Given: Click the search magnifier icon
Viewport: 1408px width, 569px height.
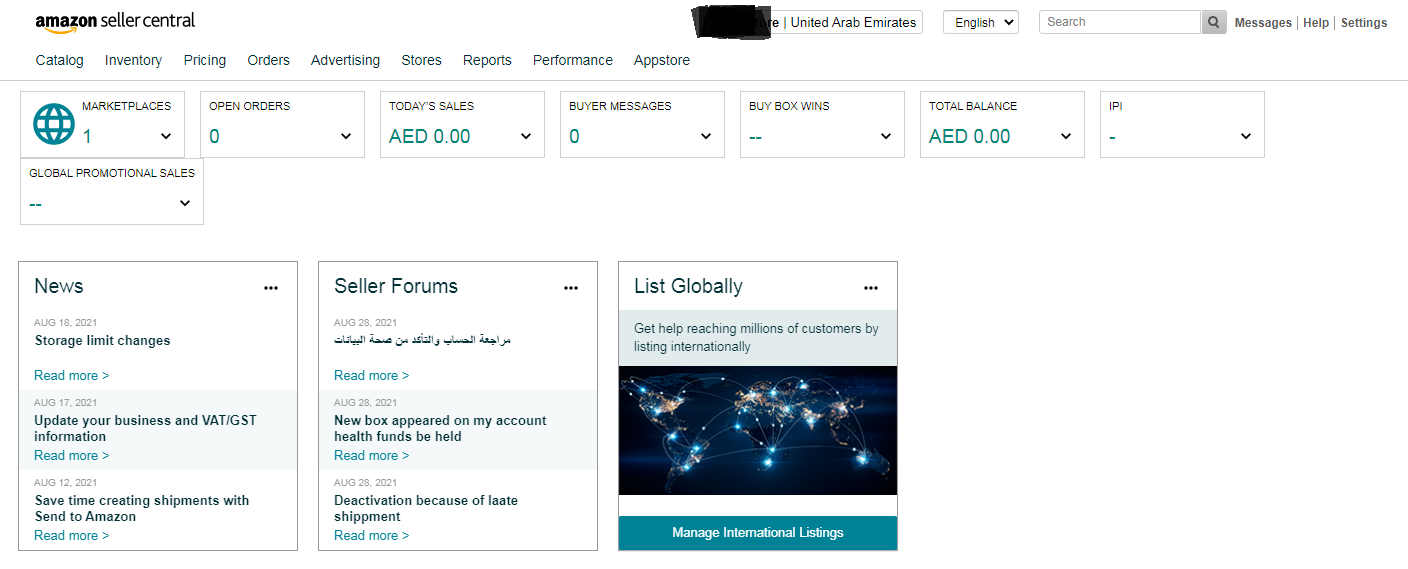Looking at the screenshot, I should pyautogui.click(x=1214, y=22).
